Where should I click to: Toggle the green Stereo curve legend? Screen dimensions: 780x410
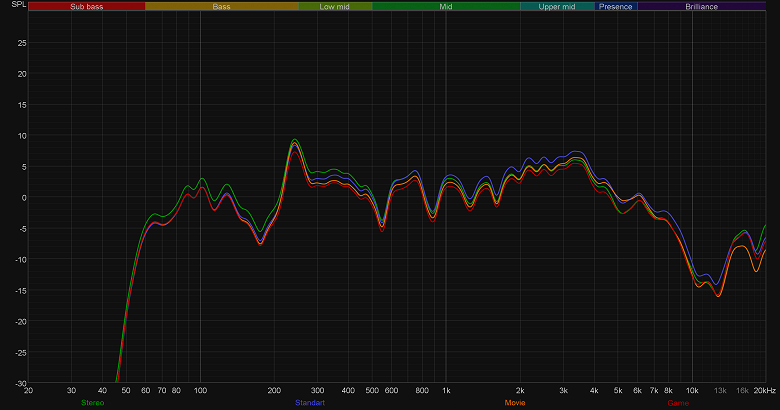[93, 403]
